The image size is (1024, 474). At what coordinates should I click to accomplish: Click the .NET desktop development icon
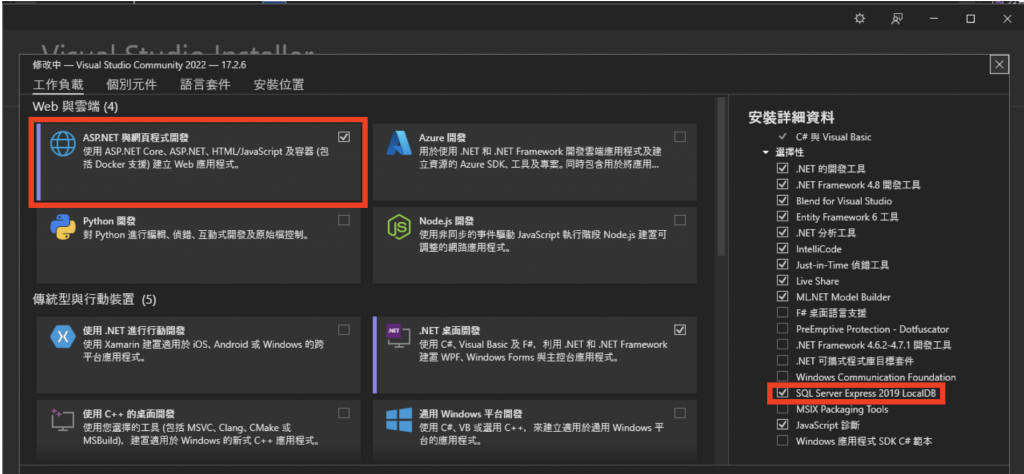[398, 337]
